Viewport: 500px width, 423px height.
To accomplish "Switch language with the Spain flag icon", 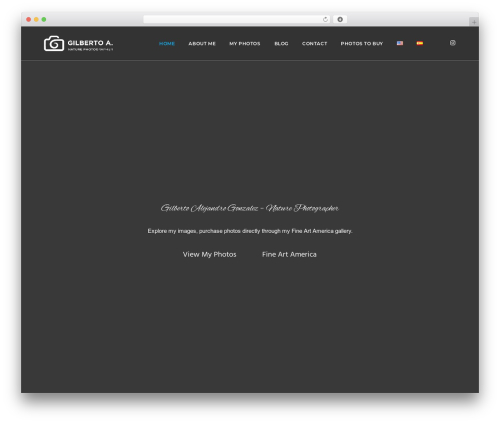I will [420, 43].
